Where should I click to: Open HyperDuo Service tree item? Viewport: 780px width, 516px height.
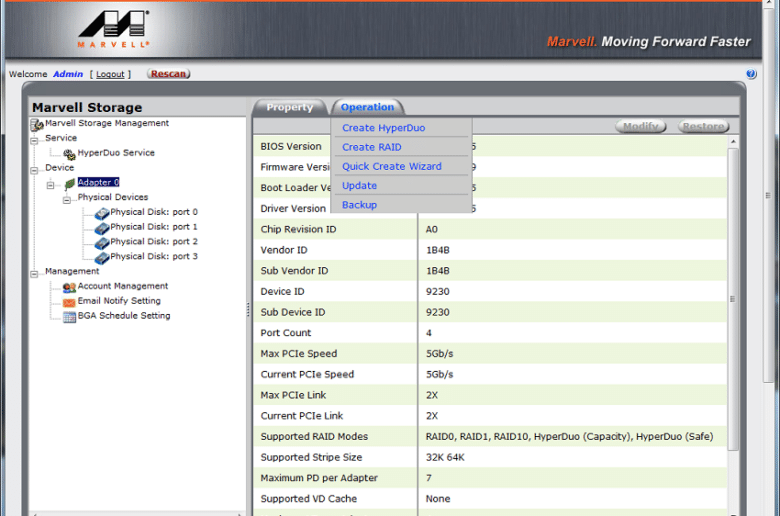(x=116, y=153)
